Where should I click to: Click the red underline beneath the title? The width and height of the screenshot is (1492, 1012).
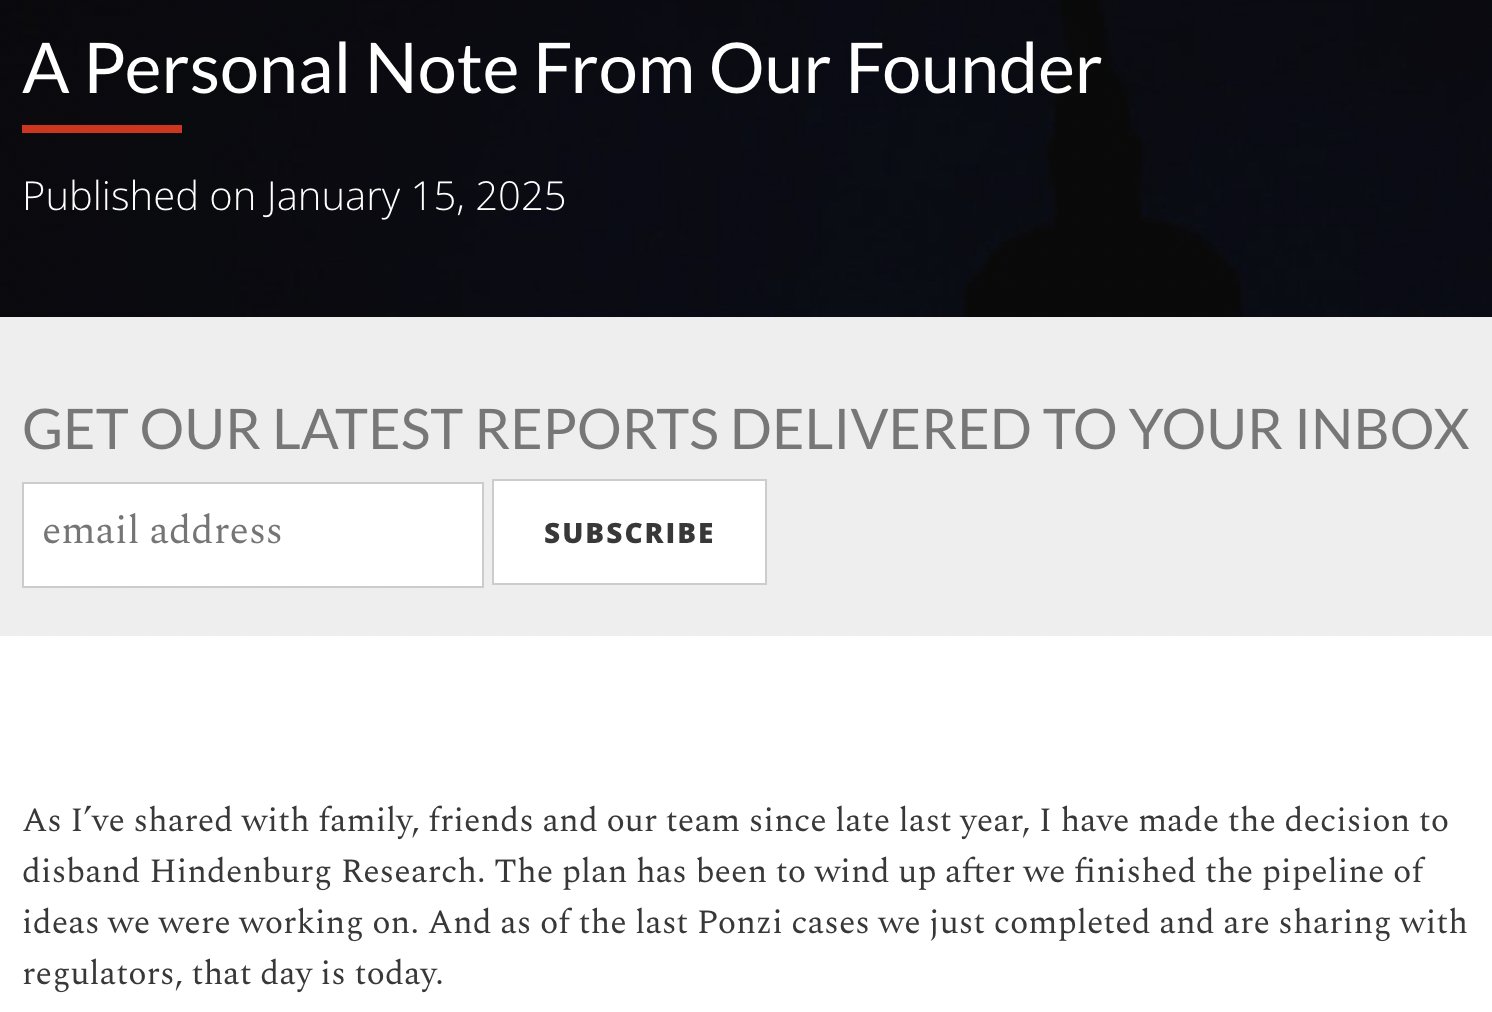[x=102, y=129]
